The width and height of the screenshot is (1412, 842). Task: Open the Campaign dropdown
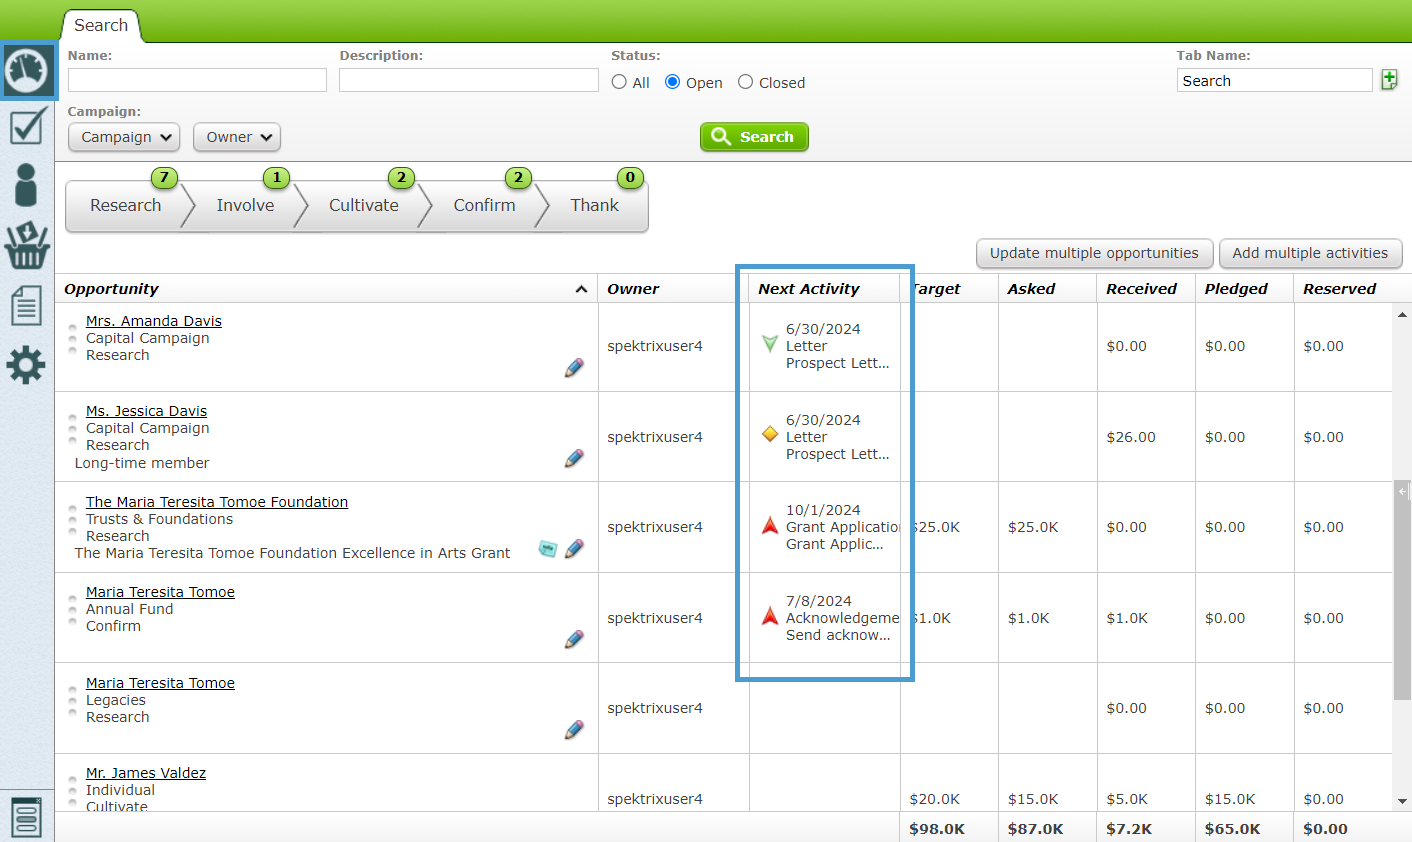coord(124,137)
